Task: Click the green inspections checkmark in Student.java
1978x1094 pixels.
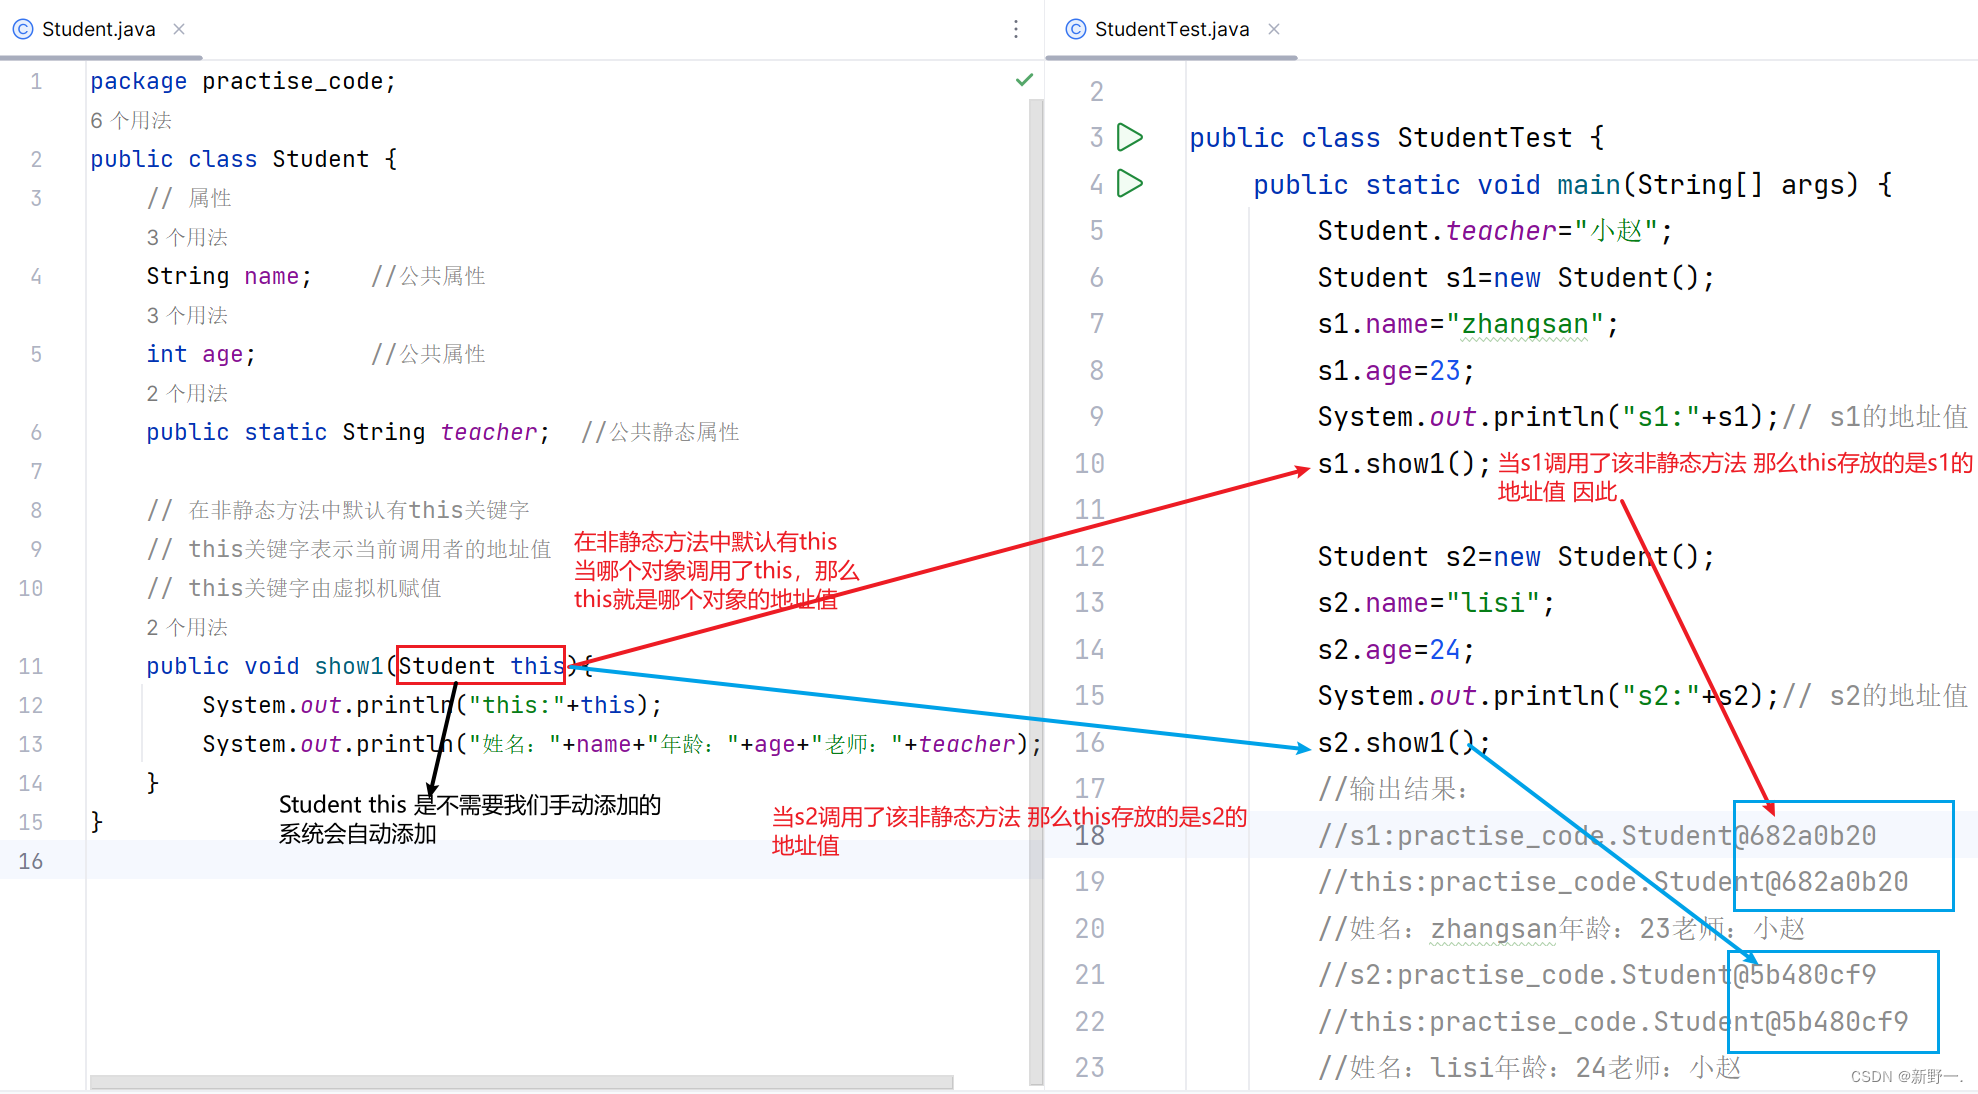Action: 1024,79
